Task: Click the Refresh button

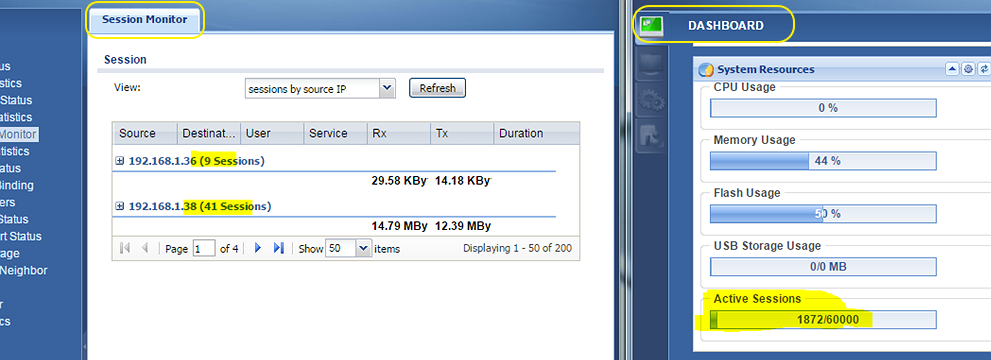Action: pyautogui.click(x=437, y=88)
